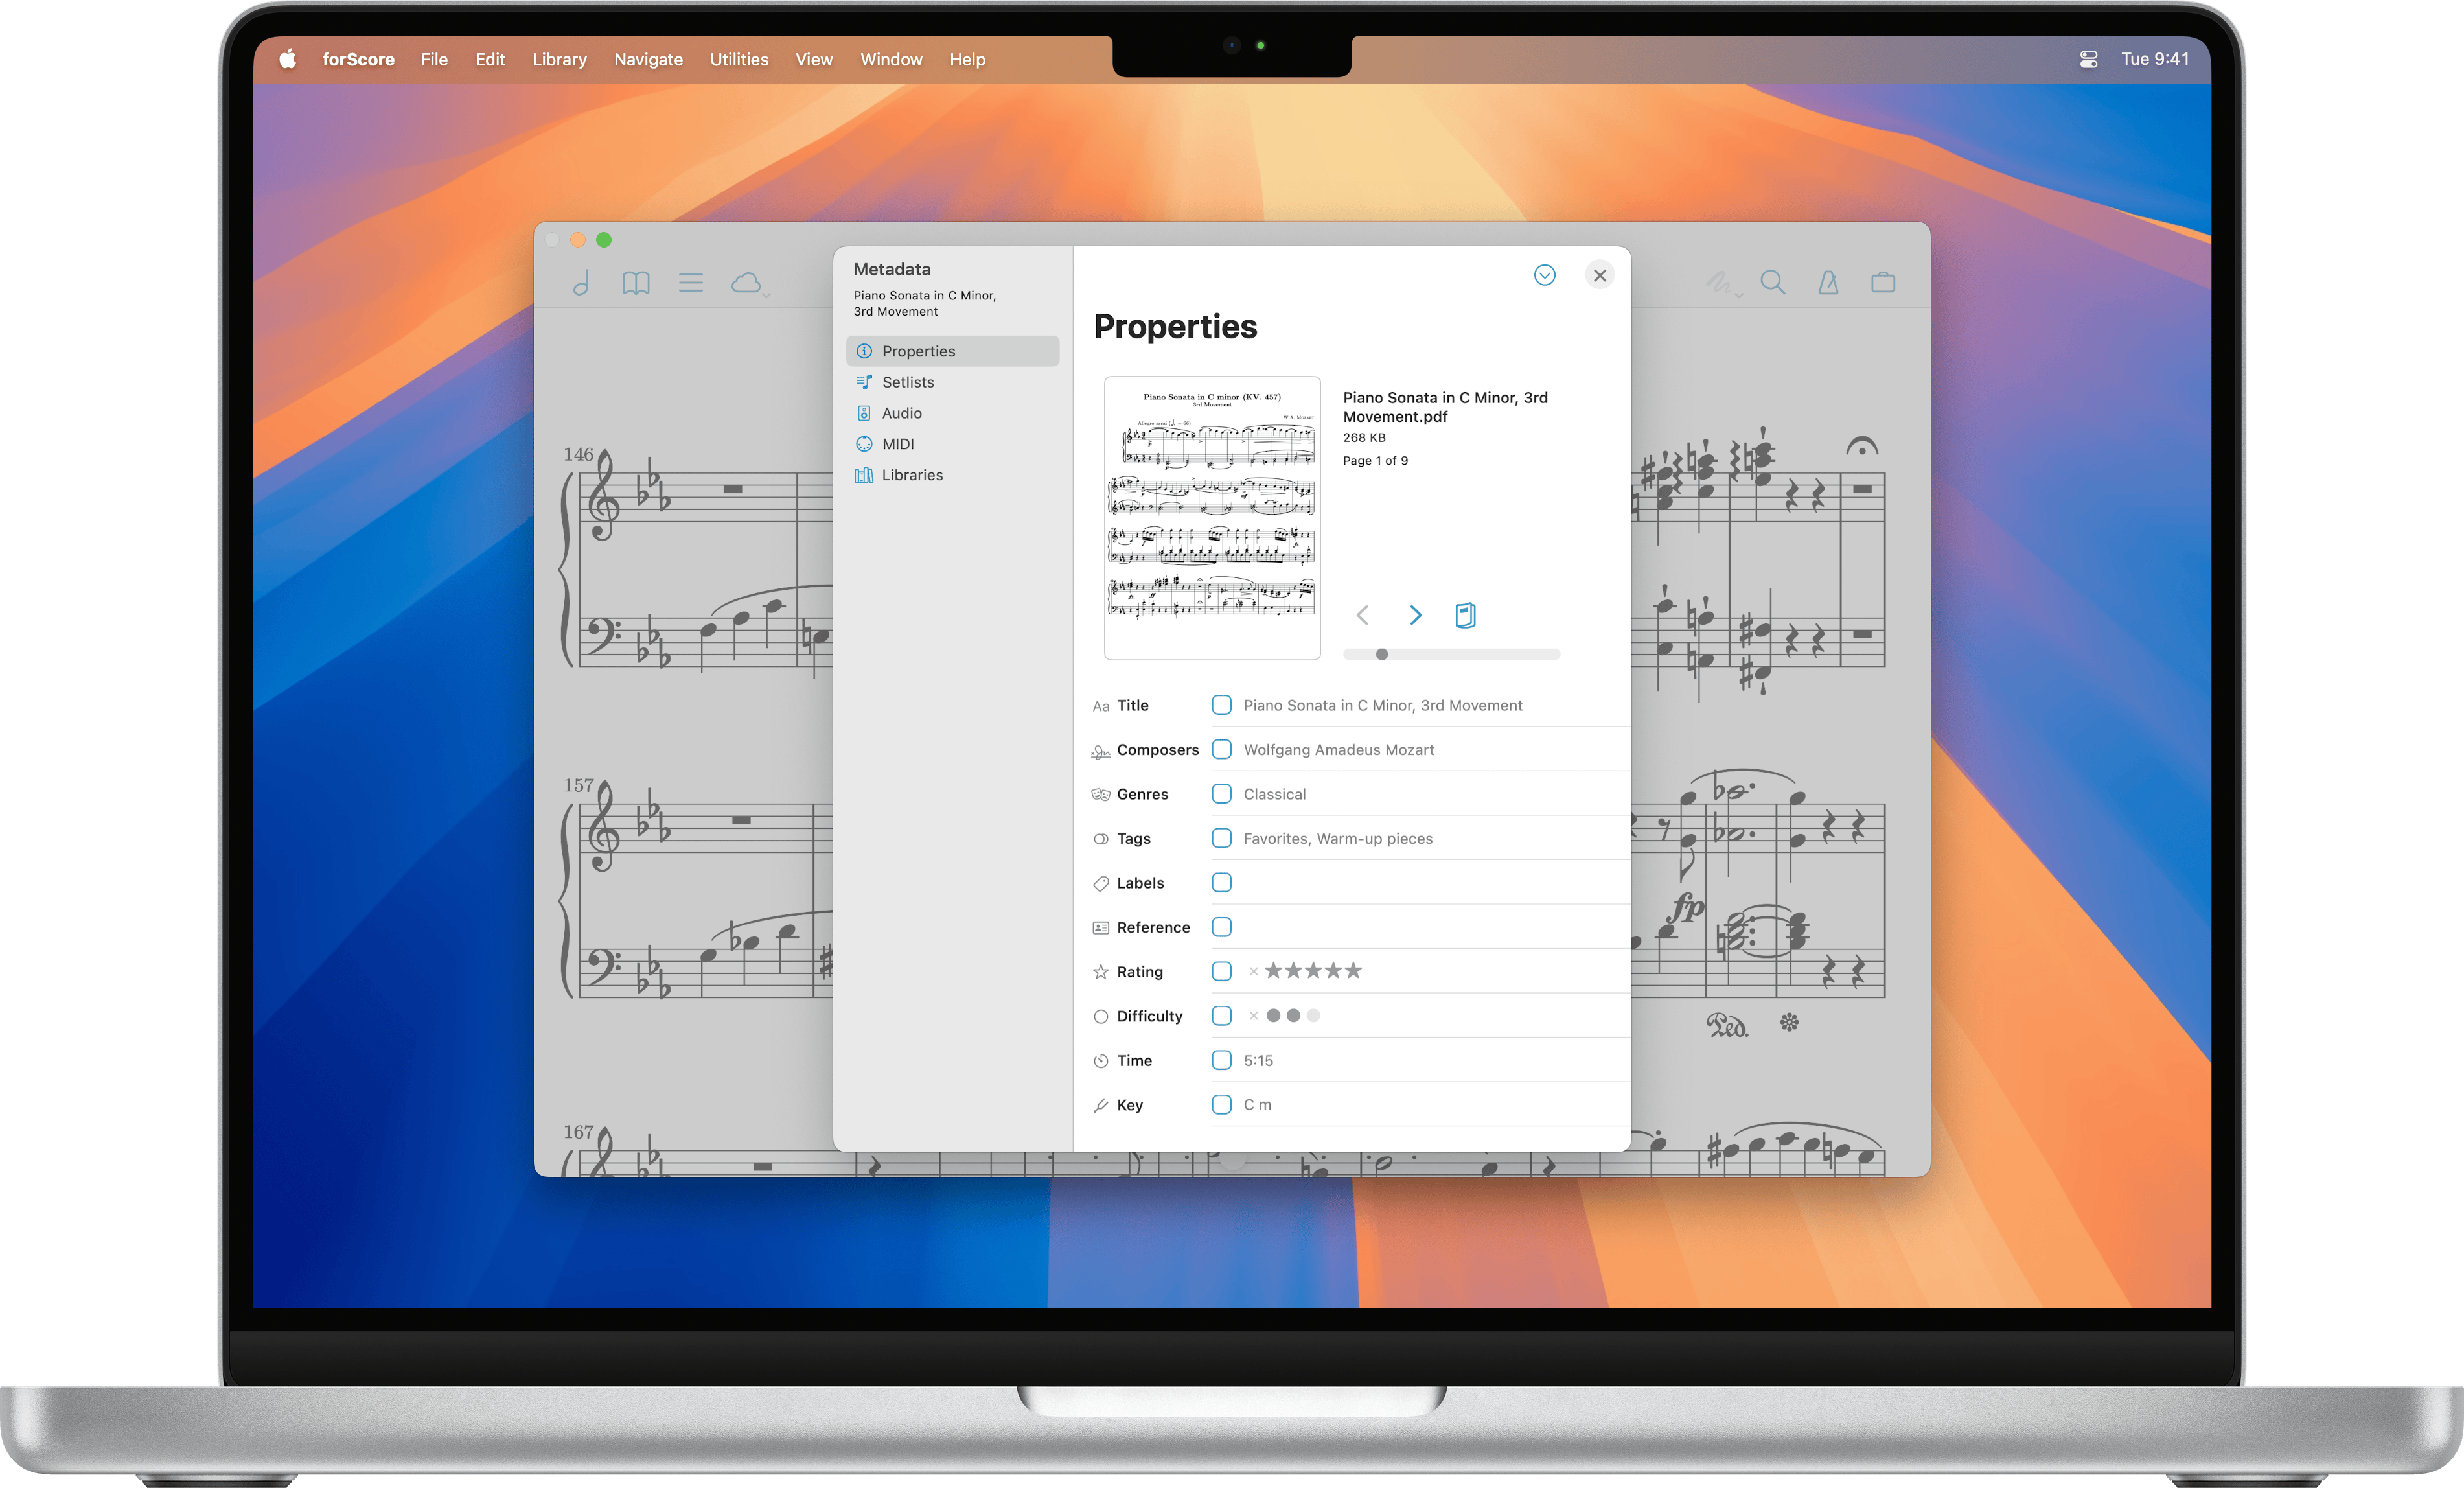Click the Time clock icon
Image resolution: width=2464 pixels, height=1488 pixels.
tap(1100, 1061)
